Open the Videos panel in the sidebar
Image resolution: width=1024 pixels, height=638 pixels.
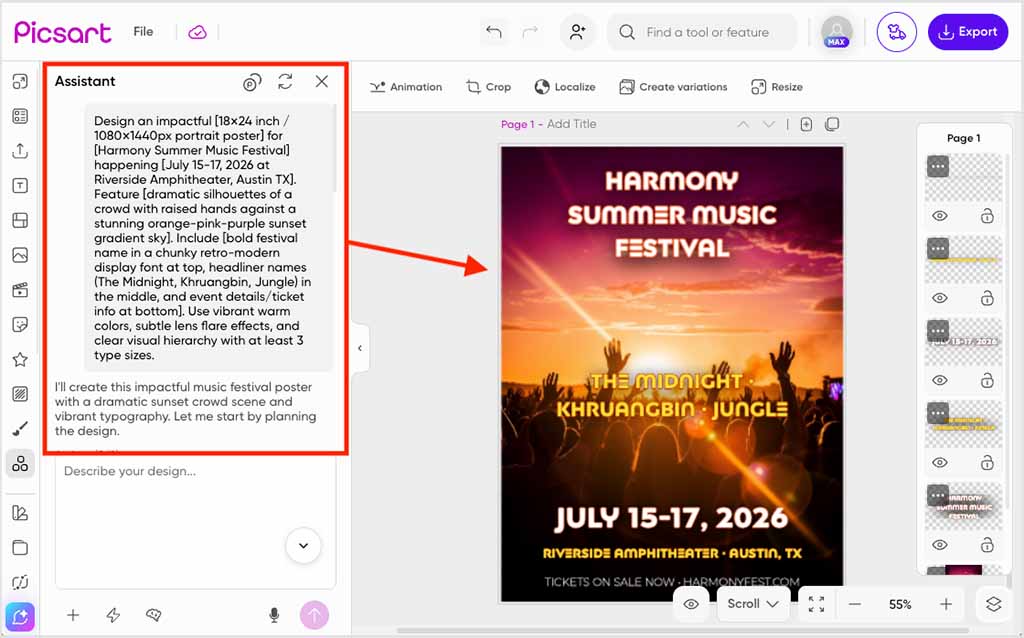(x=20, y=290)
